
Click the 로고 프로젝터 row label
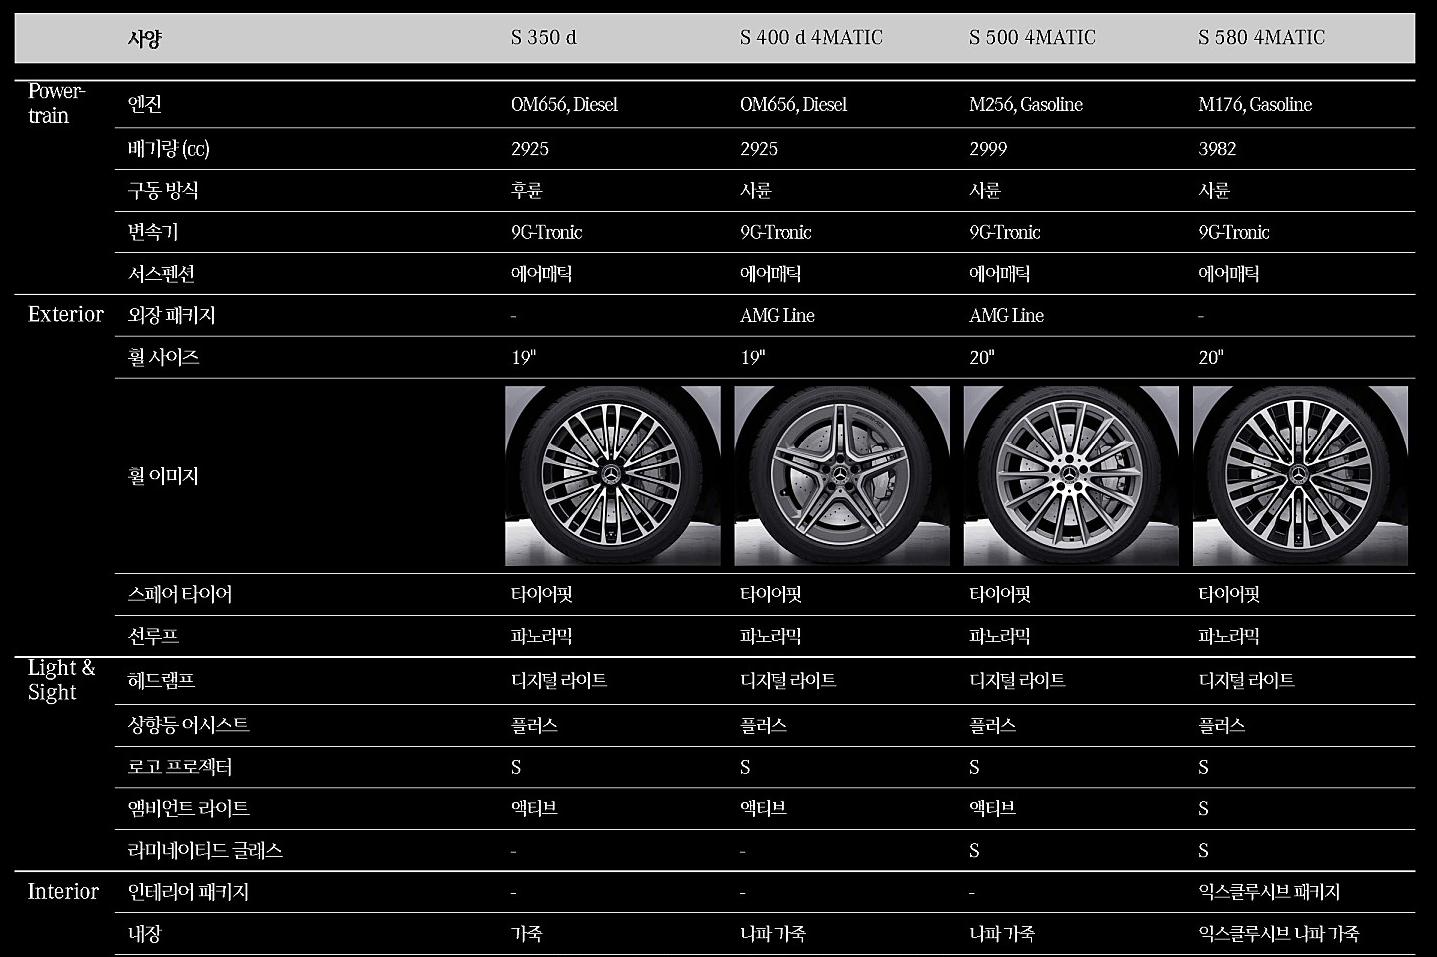(179, 767)
